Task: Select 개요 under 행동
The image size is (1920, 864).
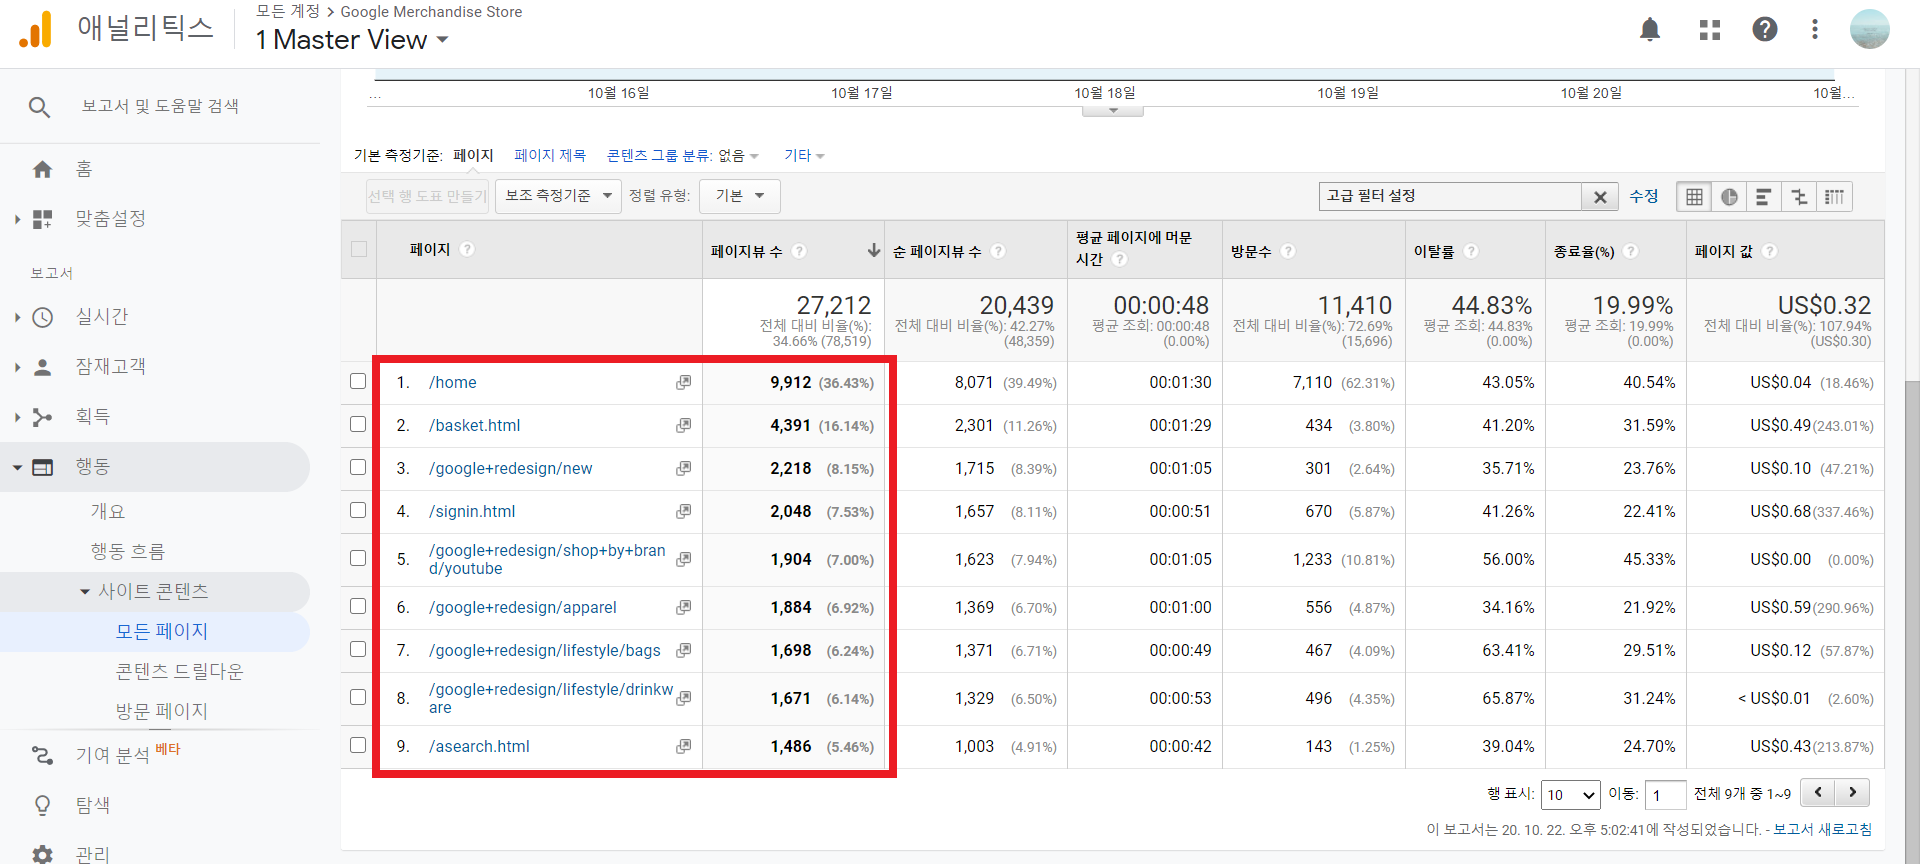Action: click(x=108, y=511)
